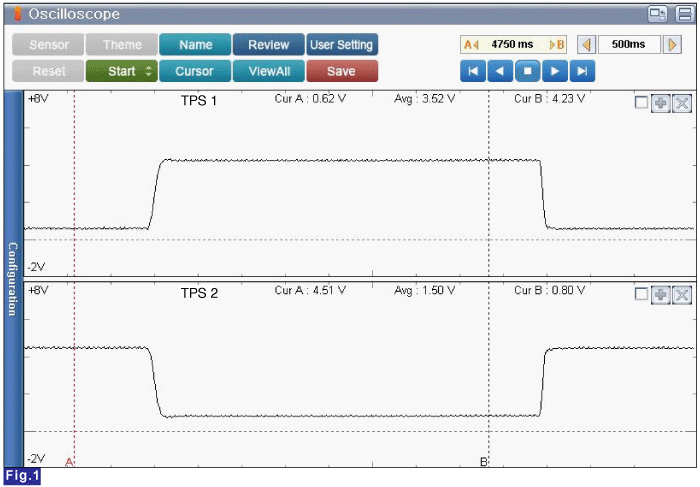The height and width of the screenshot is (487, 700).
Task: Step backward in the recording
Action: pos(500,71)
